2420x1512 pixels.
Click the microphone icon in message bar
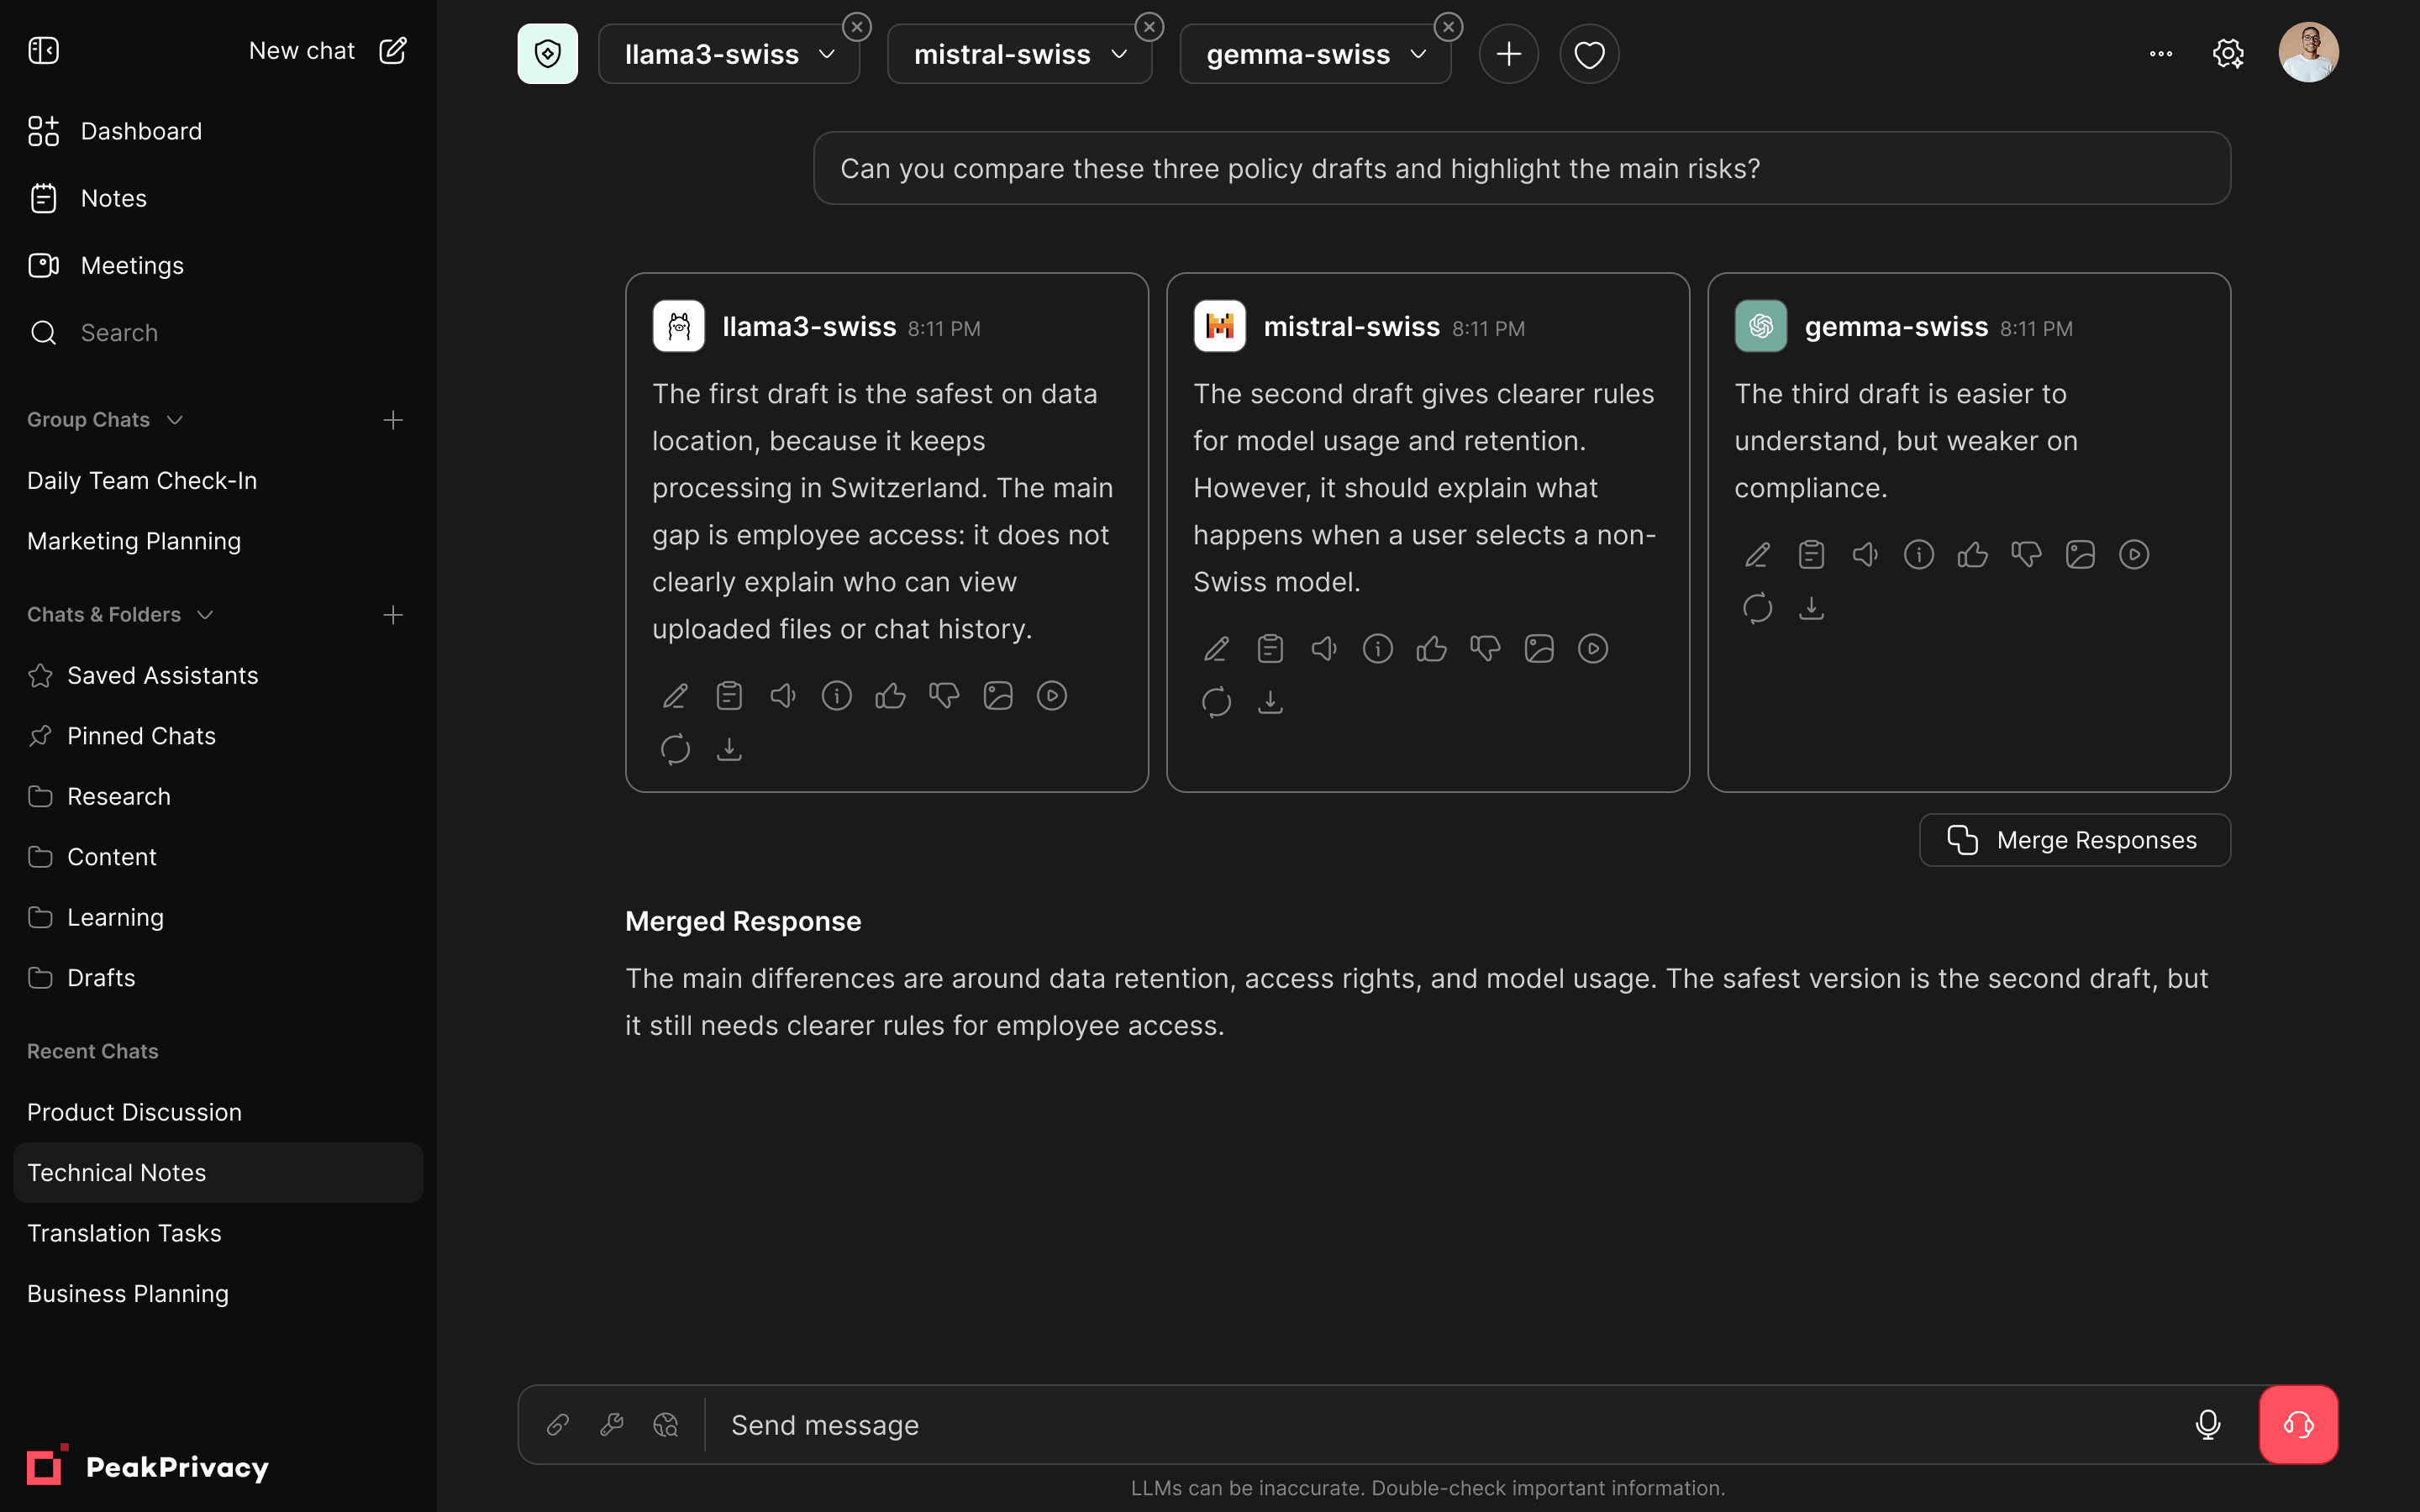(2208, 1424)
